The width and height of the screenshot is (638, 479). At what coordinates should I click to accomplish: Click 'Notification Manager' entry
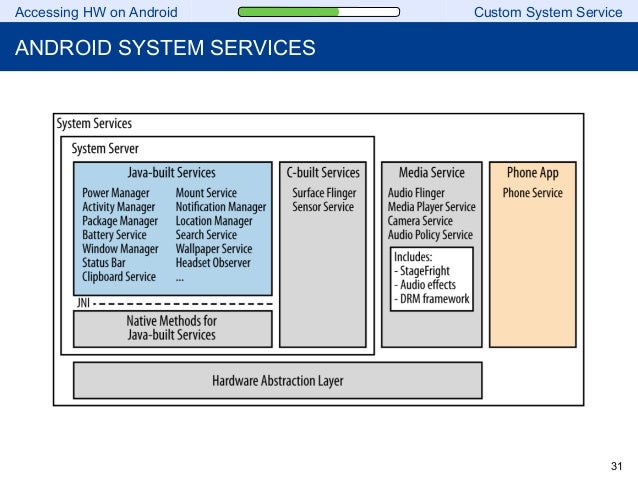point(221,207)
